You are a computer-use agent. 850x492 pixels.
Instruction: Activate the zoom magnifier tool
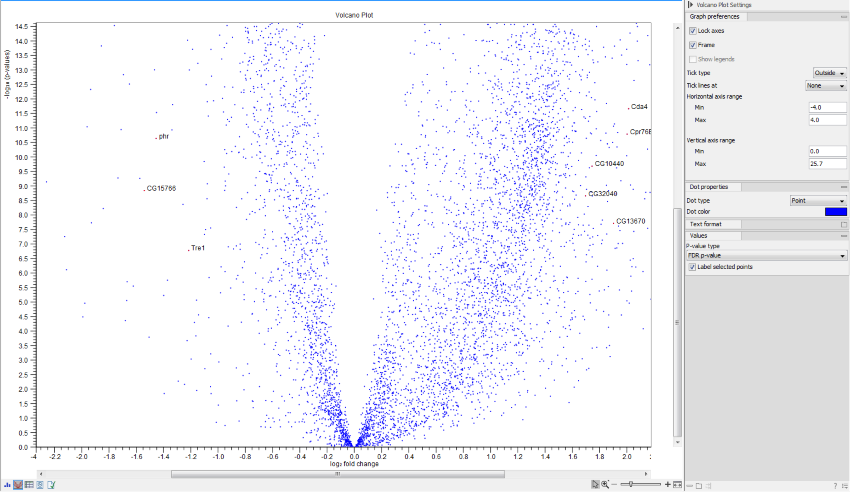[605, 484]
